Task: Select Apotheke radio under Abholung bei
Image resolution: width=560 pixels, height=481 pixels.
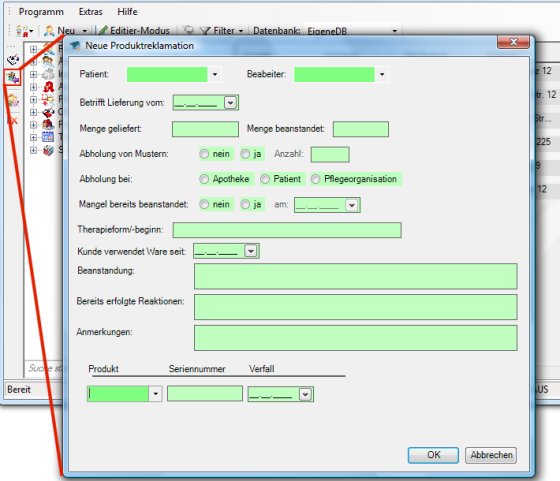Action: (x=204, y=179)
